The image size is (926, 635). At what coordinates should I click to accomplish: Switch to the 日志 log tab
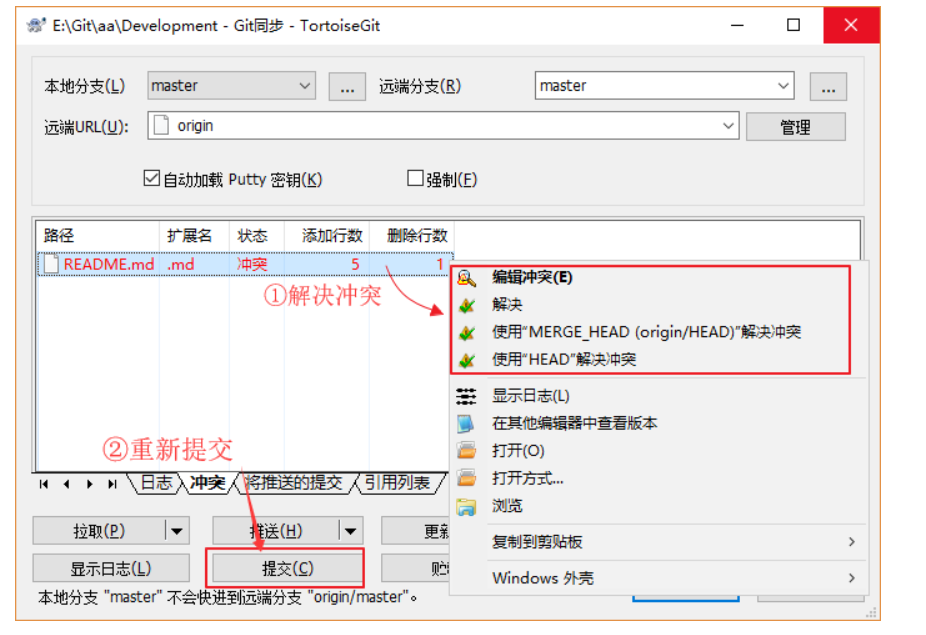click(x=155, y=483)
